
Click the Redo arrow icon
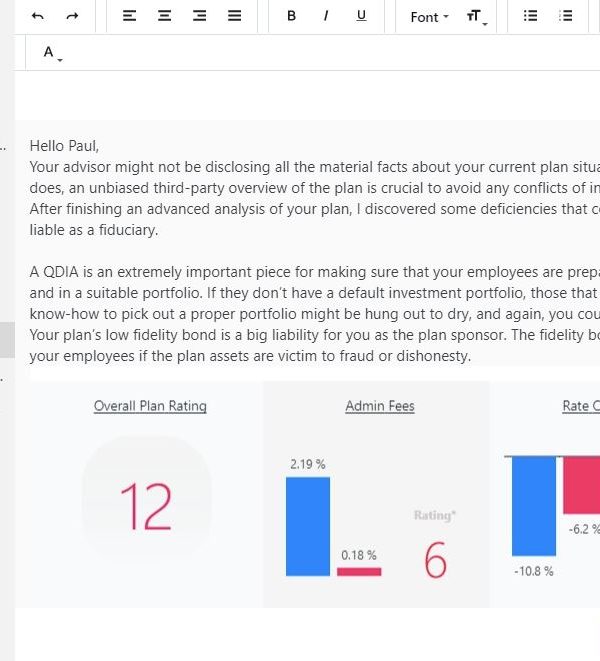(72, 16)
